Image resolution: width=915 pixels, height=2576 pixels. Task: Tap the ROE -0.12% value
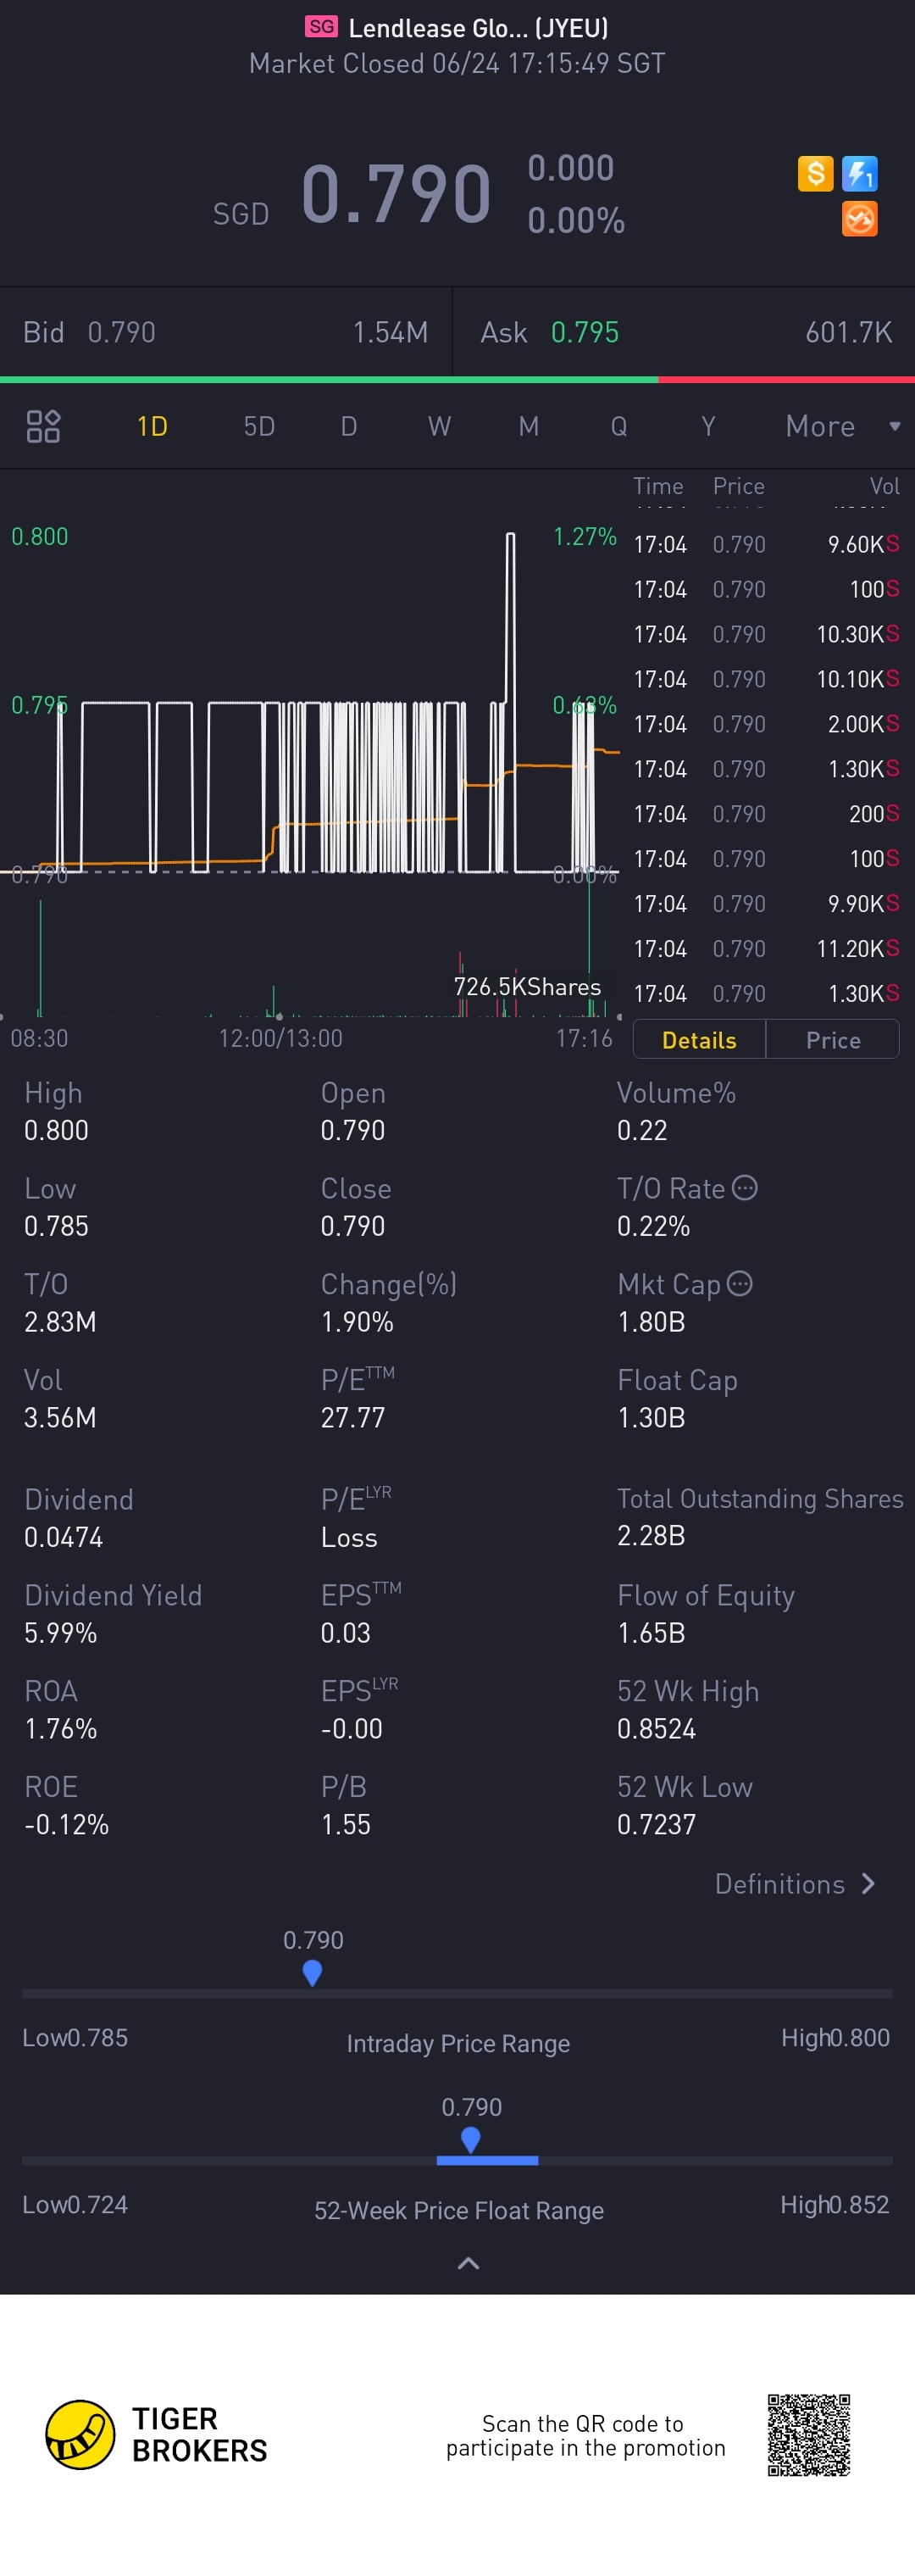click(66, 1825)
